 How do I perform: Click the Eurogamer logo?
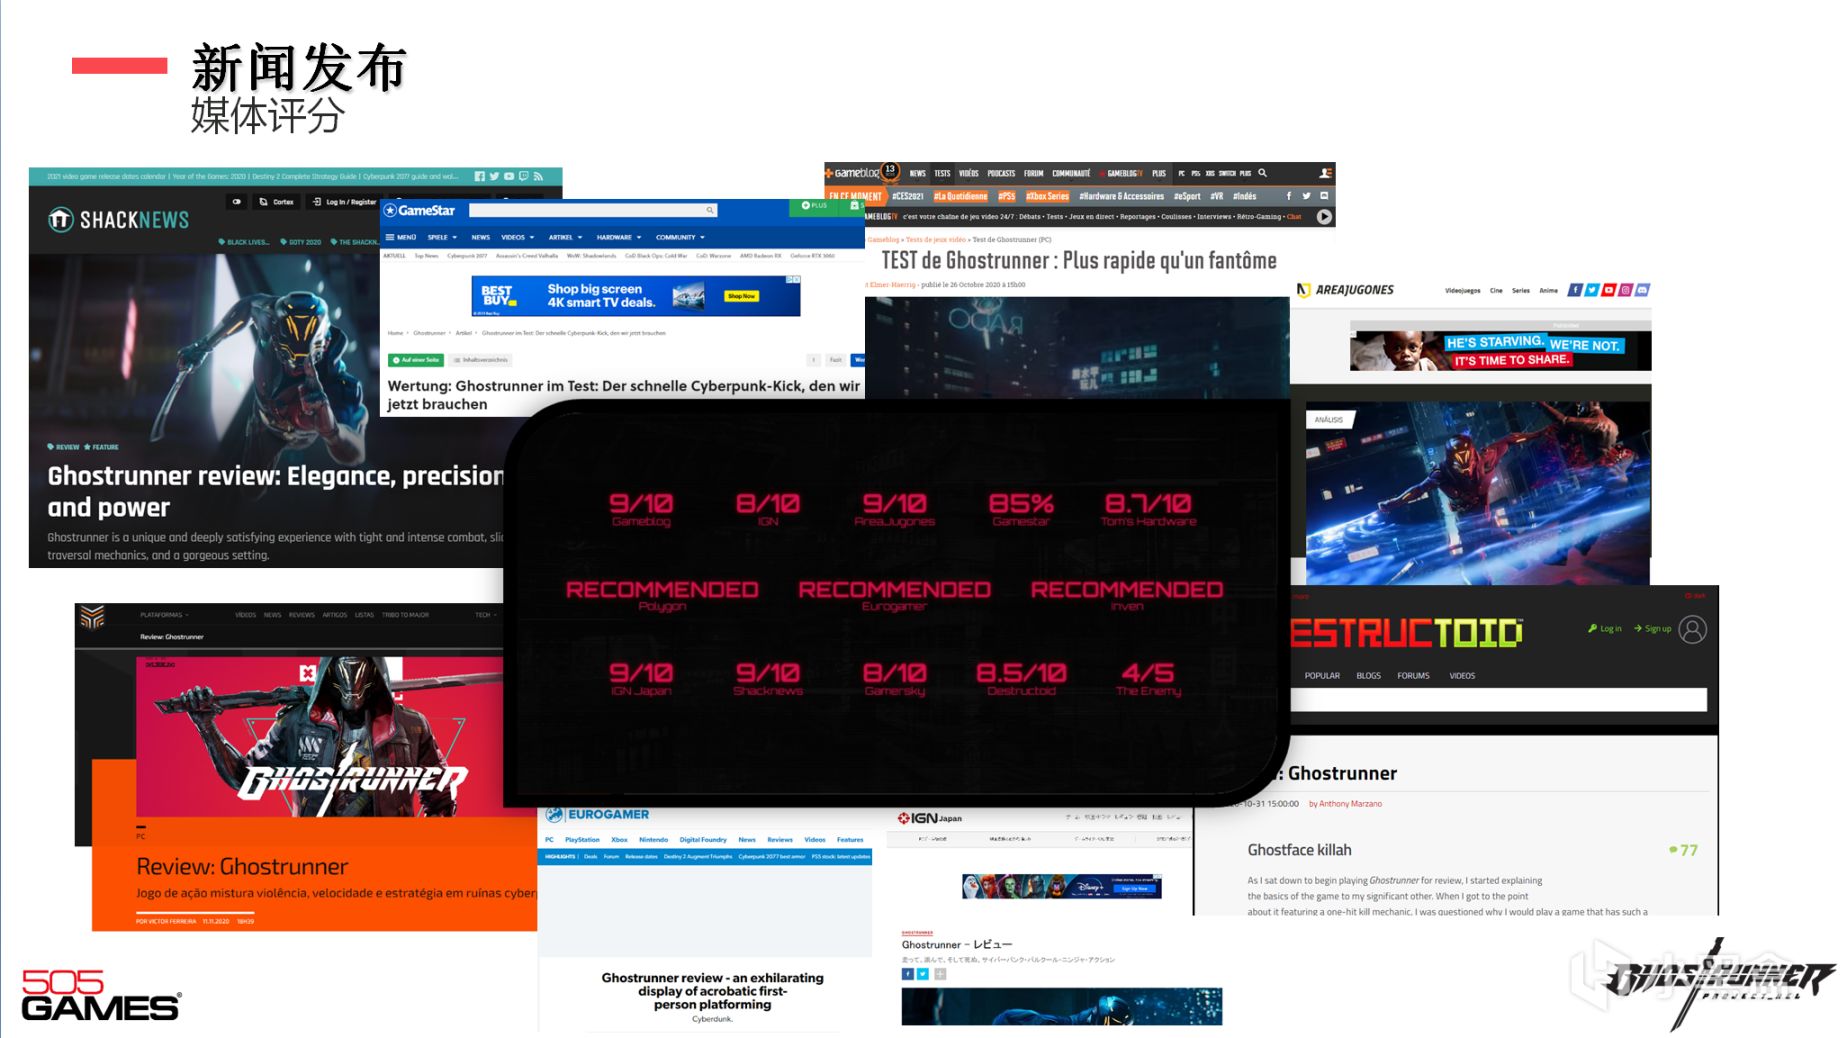[597, 815]
